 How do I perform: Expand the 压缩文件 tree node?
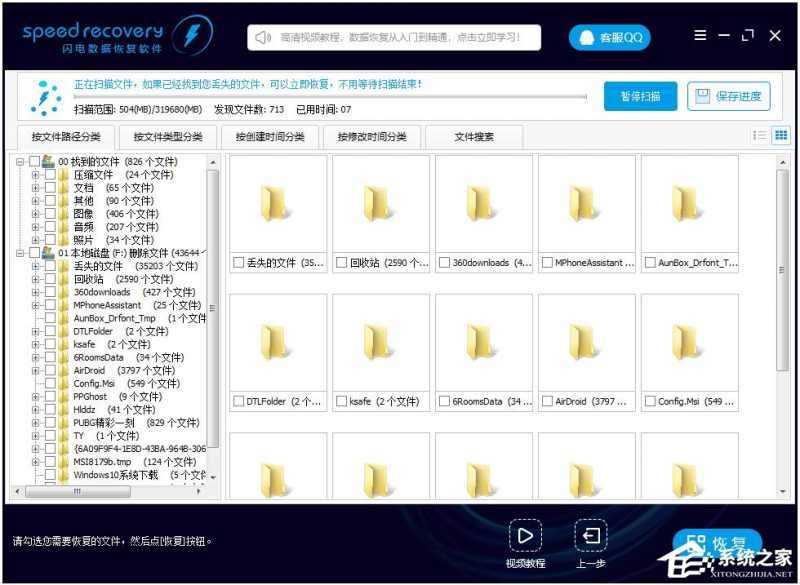36,175
